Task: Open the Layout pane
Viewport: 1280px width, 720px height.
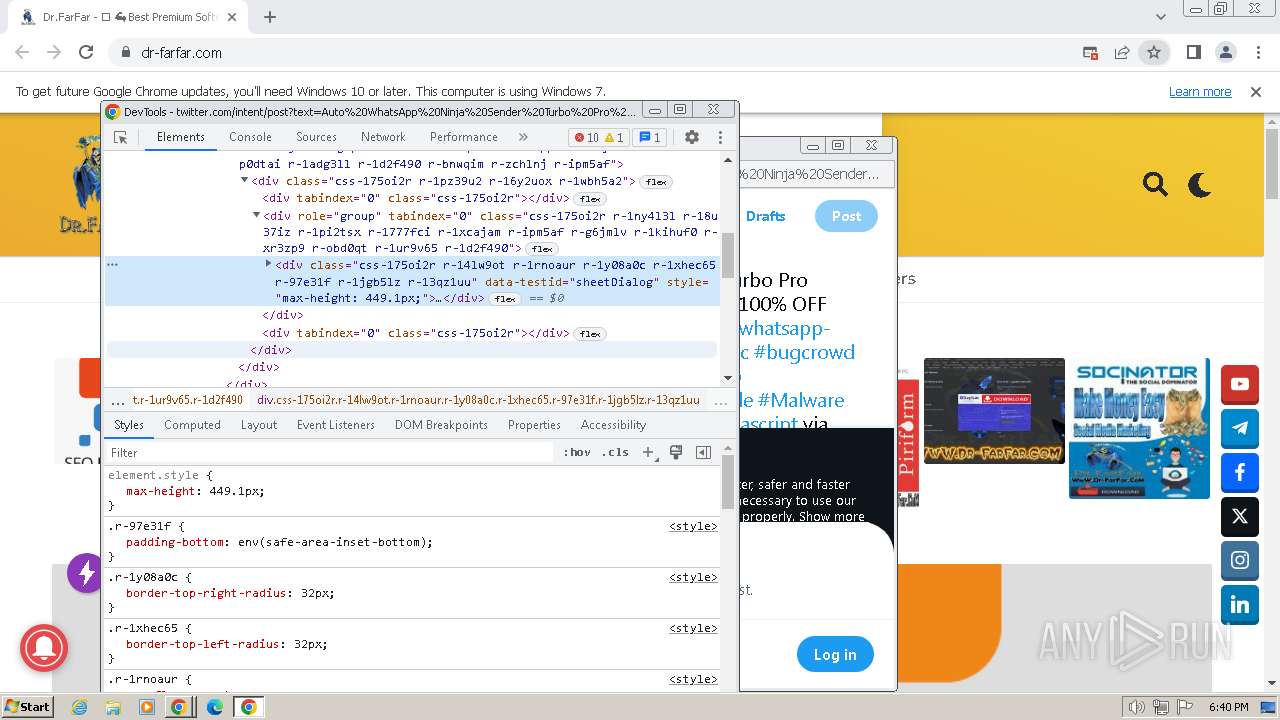Action: point(258,425)
